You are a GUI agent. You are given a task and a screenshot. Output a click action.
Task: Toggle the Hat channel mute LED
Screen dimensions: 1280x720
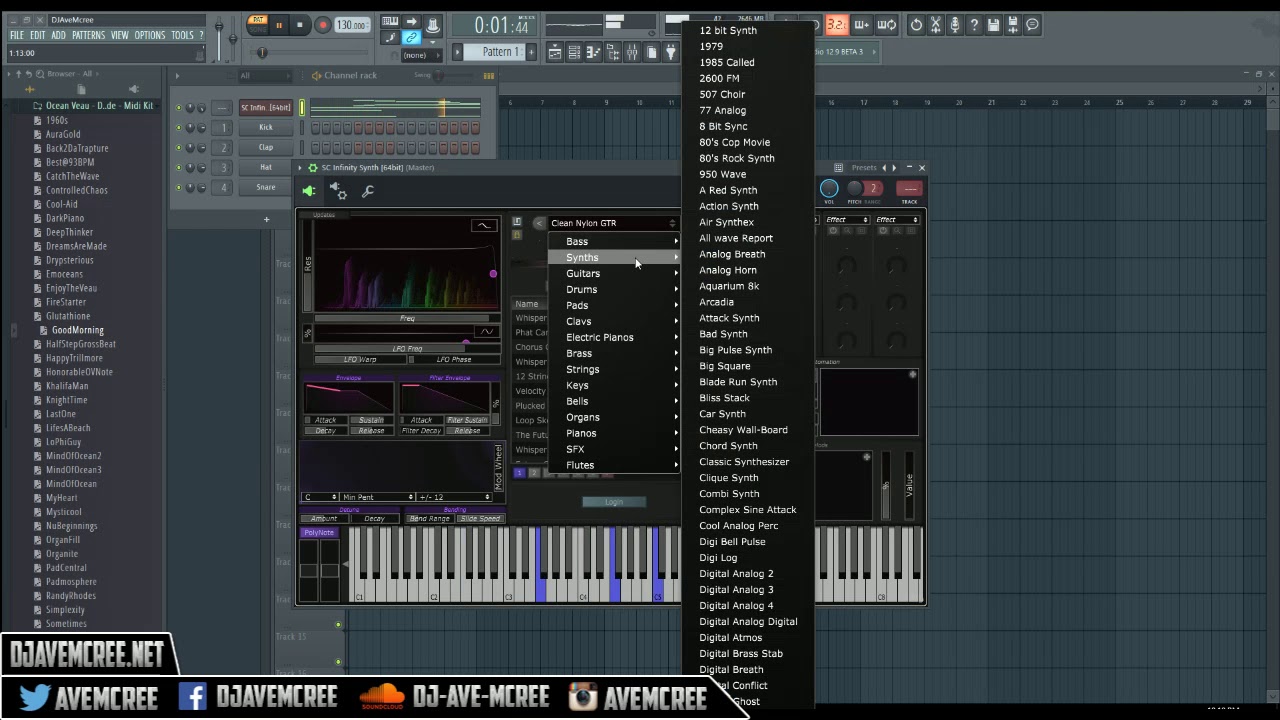(x=179, y=167)
